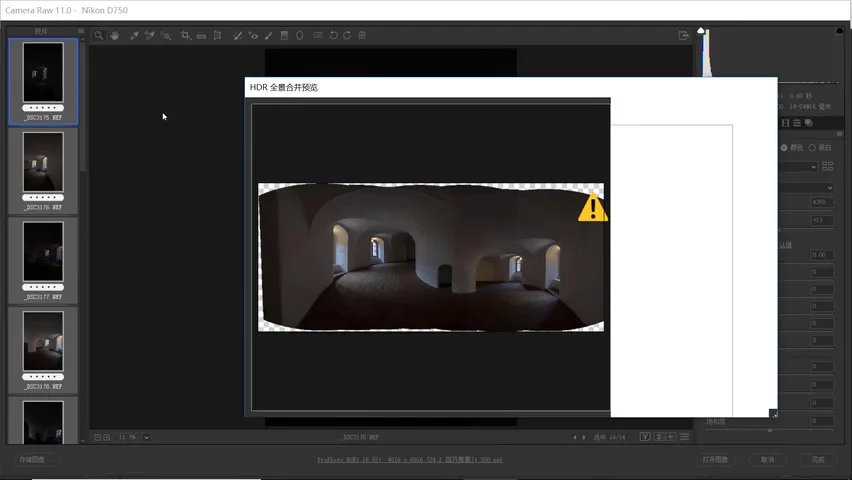Screen dimensions: 852x480
Task: Rotate image counterclockwise
Action: (334, 35)
